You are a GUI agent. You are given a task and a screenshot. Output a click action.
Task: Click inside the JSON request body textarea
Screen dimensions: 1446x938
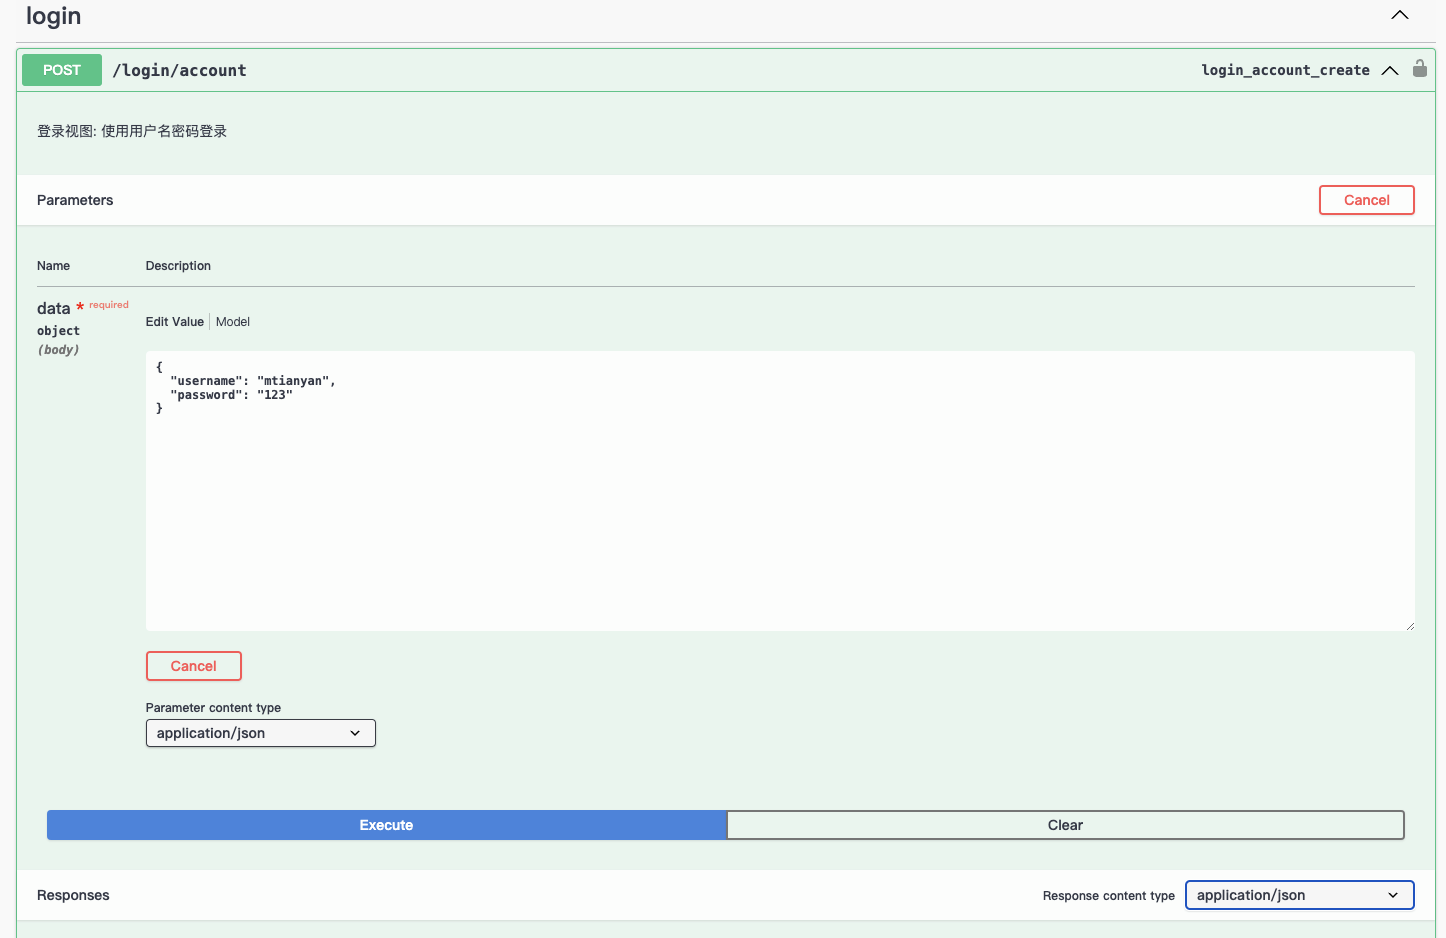coord(780,491)
